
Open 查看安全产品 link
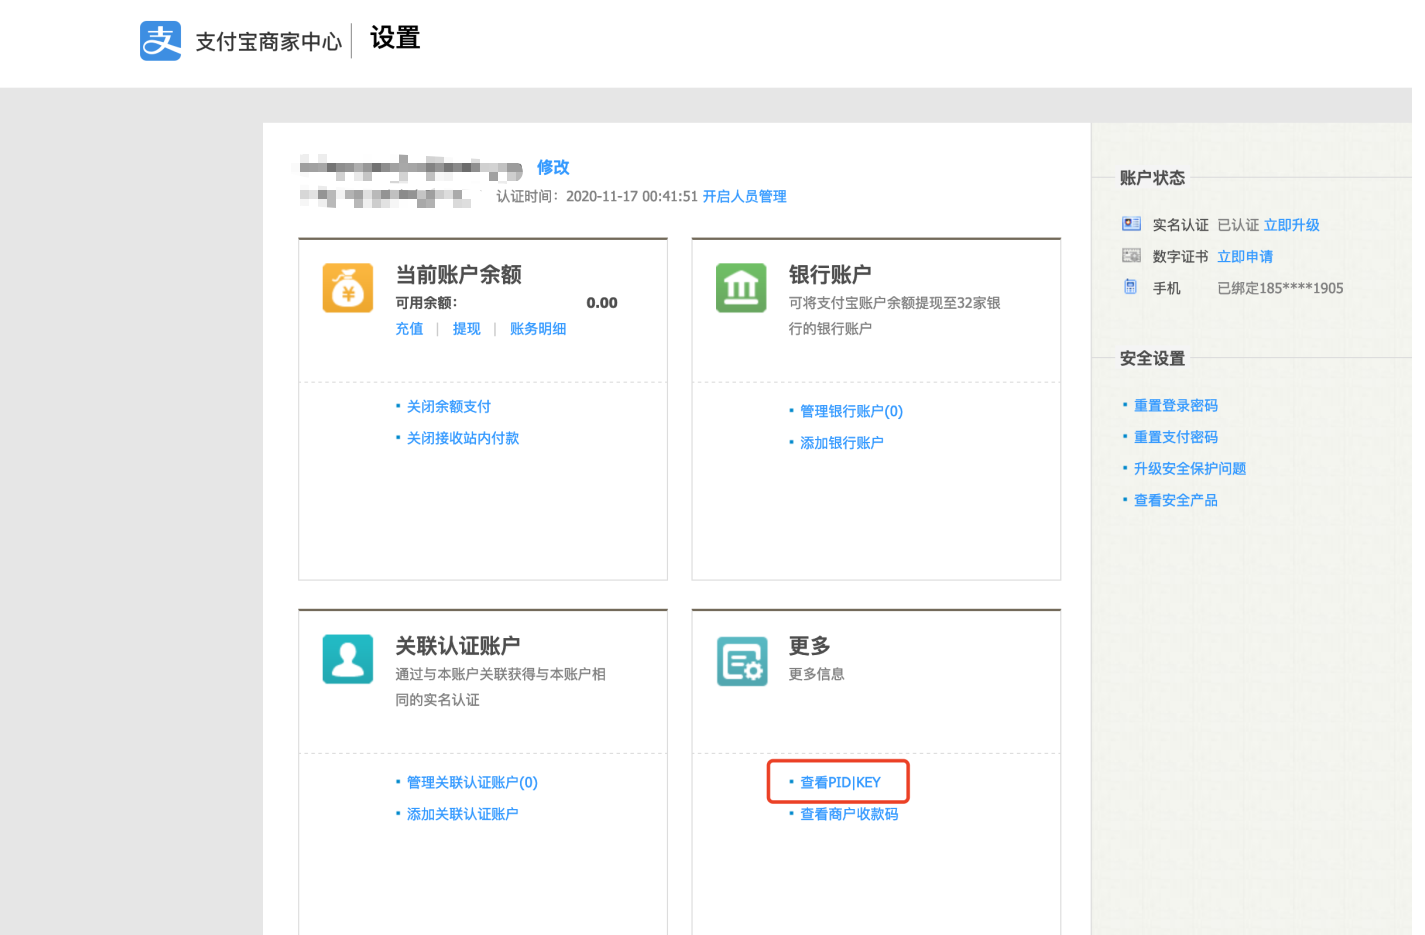1176,500
